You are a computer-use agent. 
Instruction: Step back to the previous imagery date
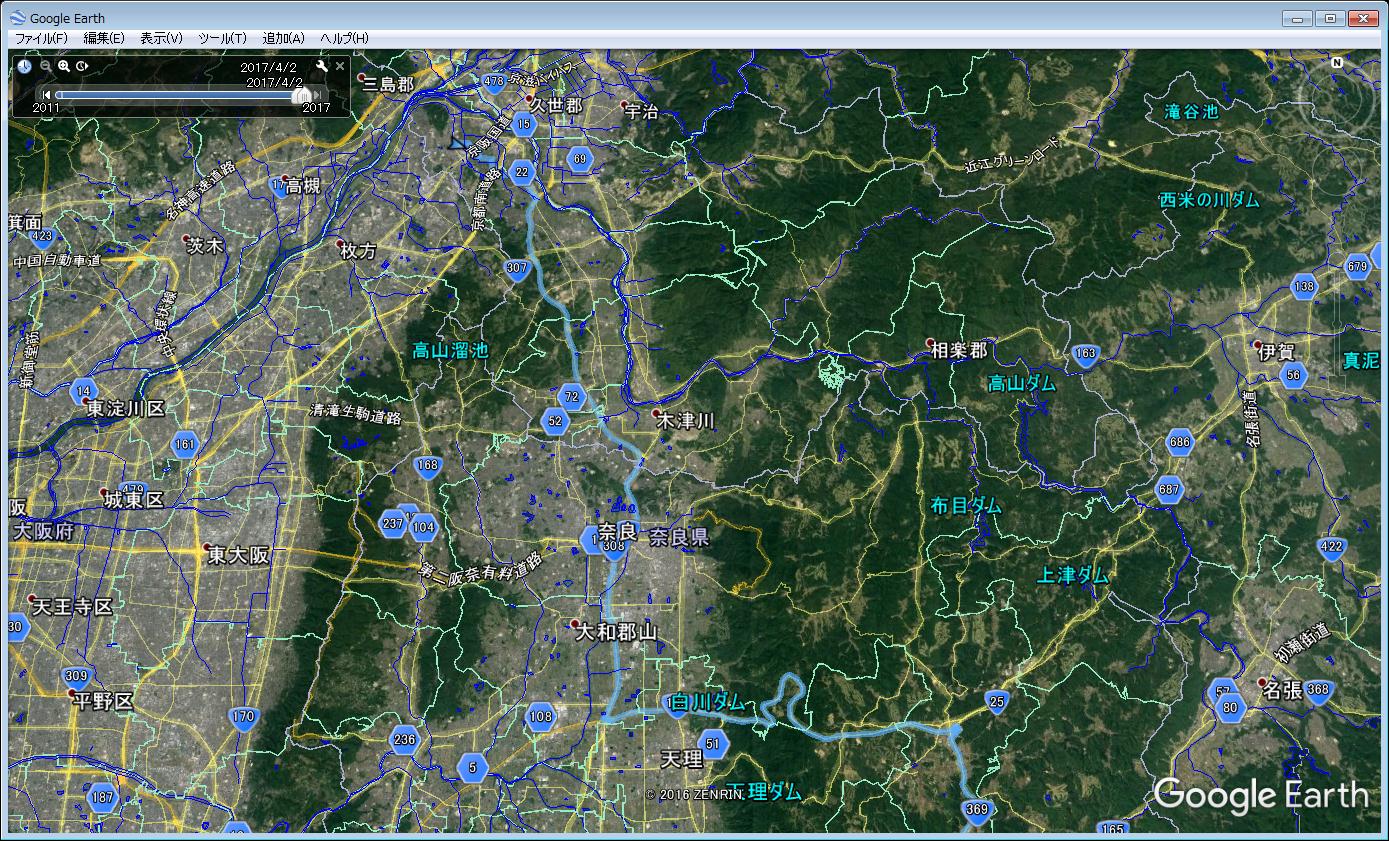pos(46,94)
